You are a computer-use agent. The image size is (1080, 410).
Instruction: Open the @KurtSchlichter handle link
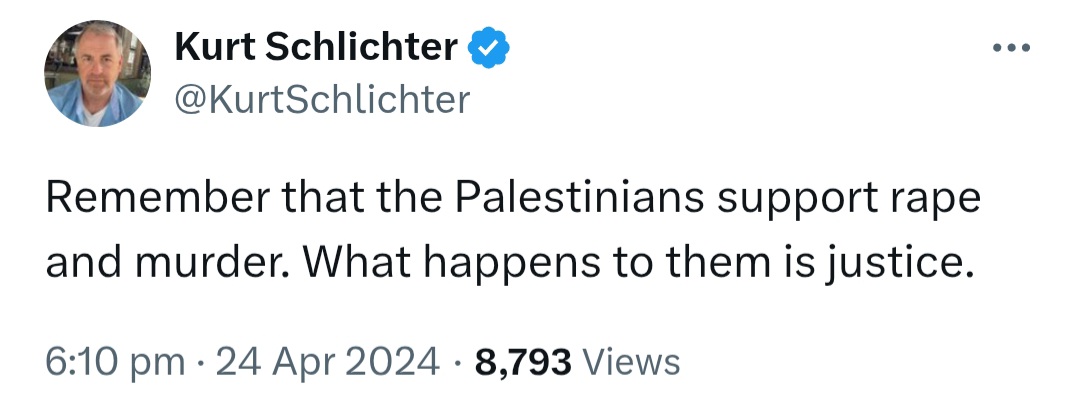[x=322, y=99]
